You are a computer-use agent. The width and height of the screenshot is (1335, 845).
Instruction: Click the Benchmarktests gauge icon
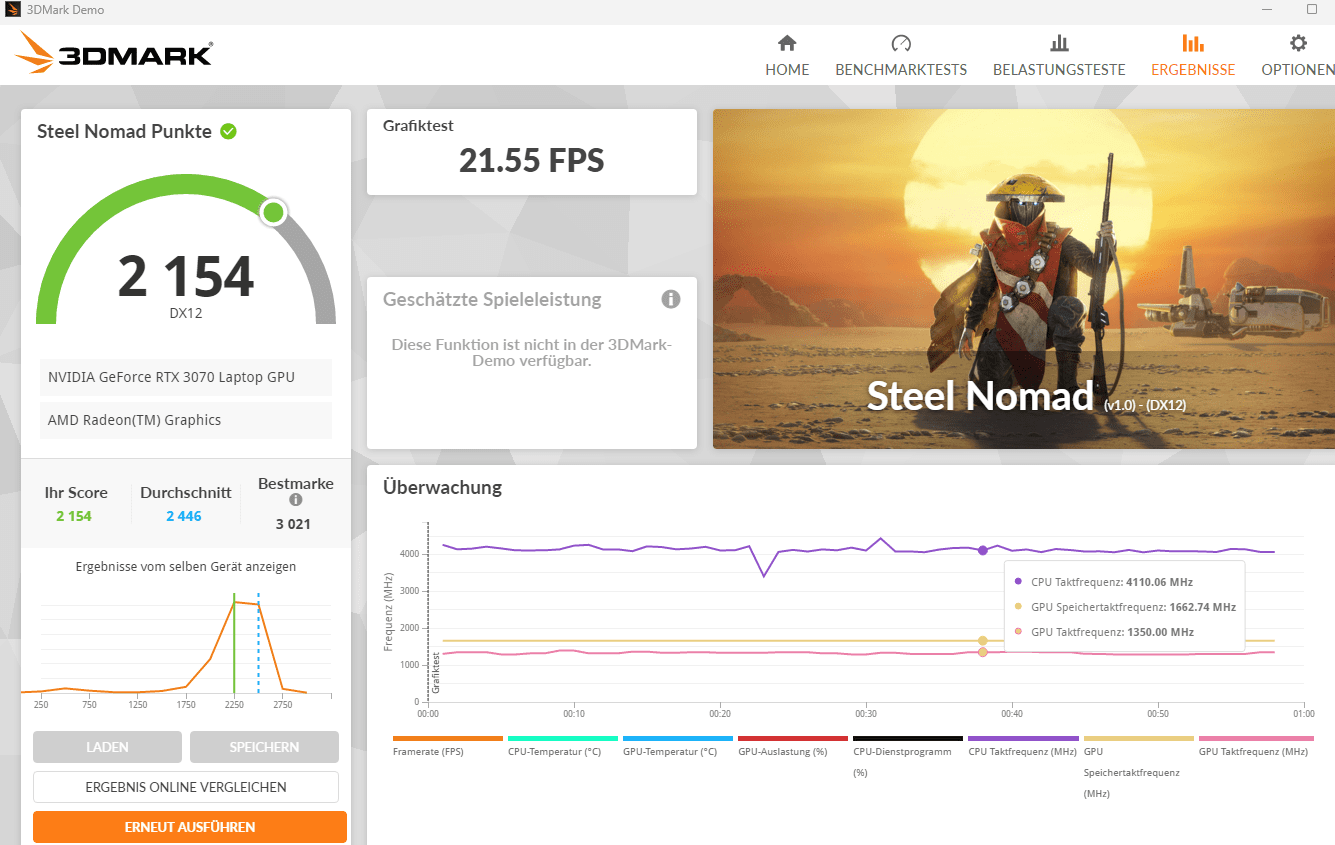point(901,43)
